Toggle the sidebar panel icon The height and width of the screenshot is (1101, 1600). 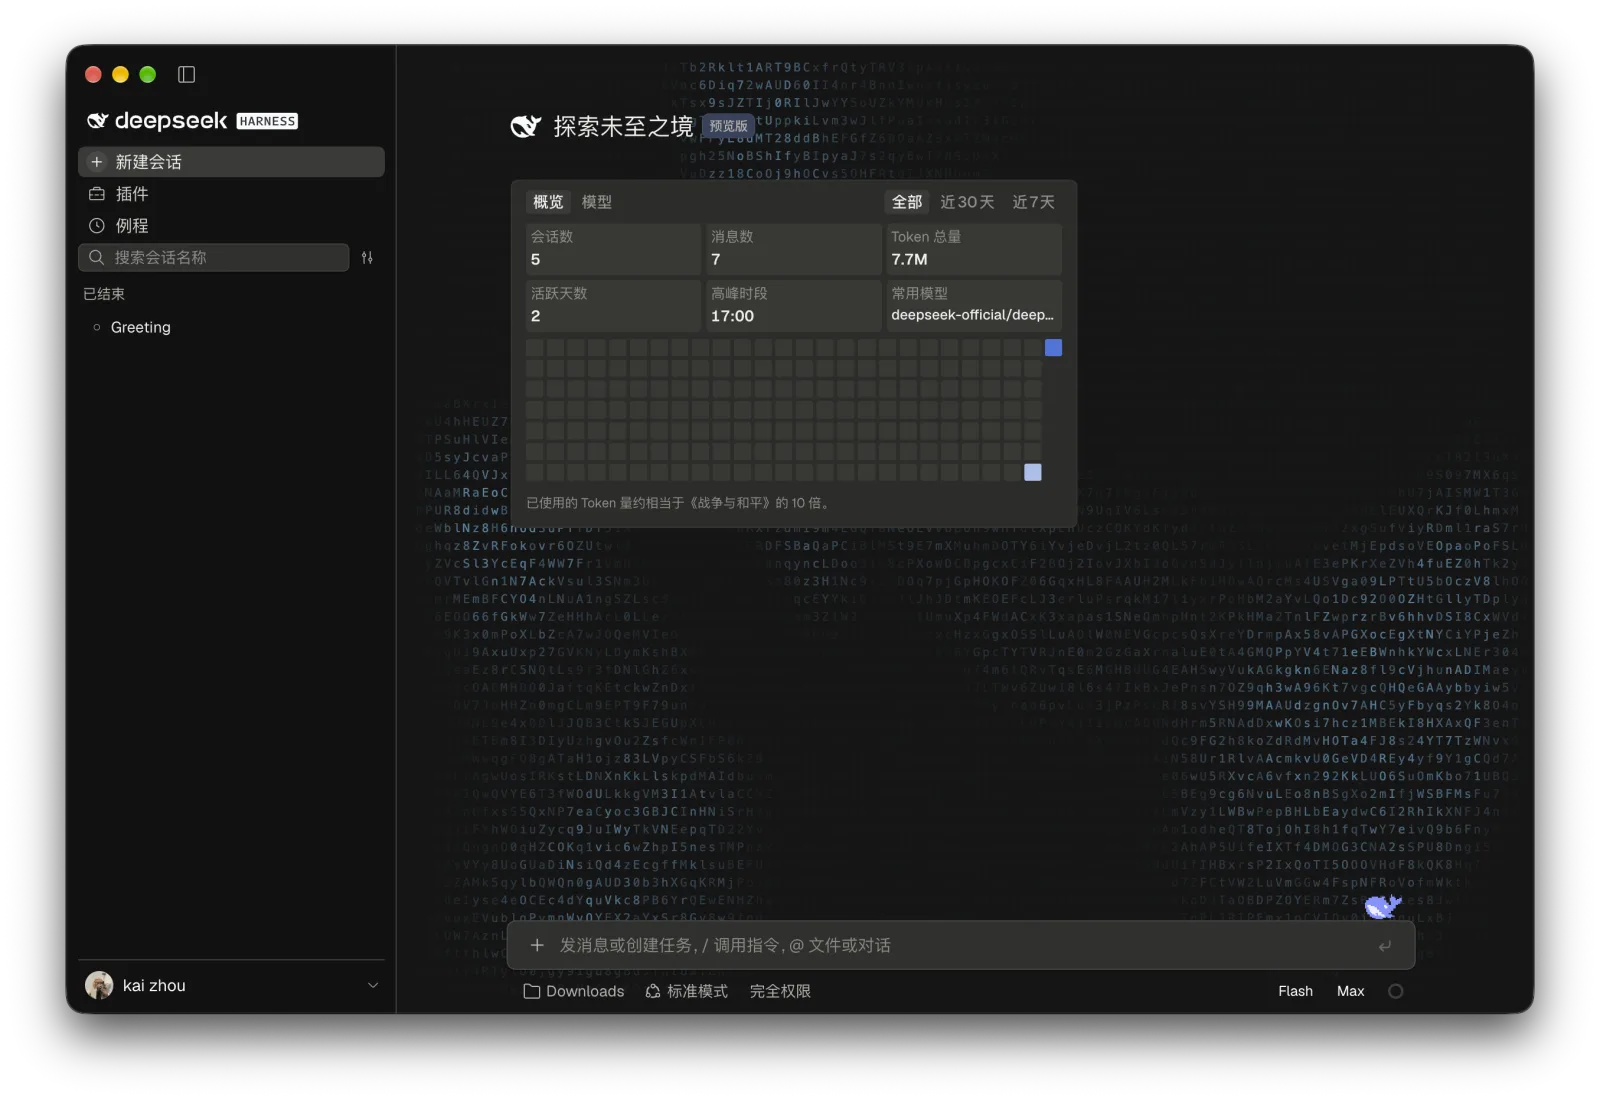[186, 74]
